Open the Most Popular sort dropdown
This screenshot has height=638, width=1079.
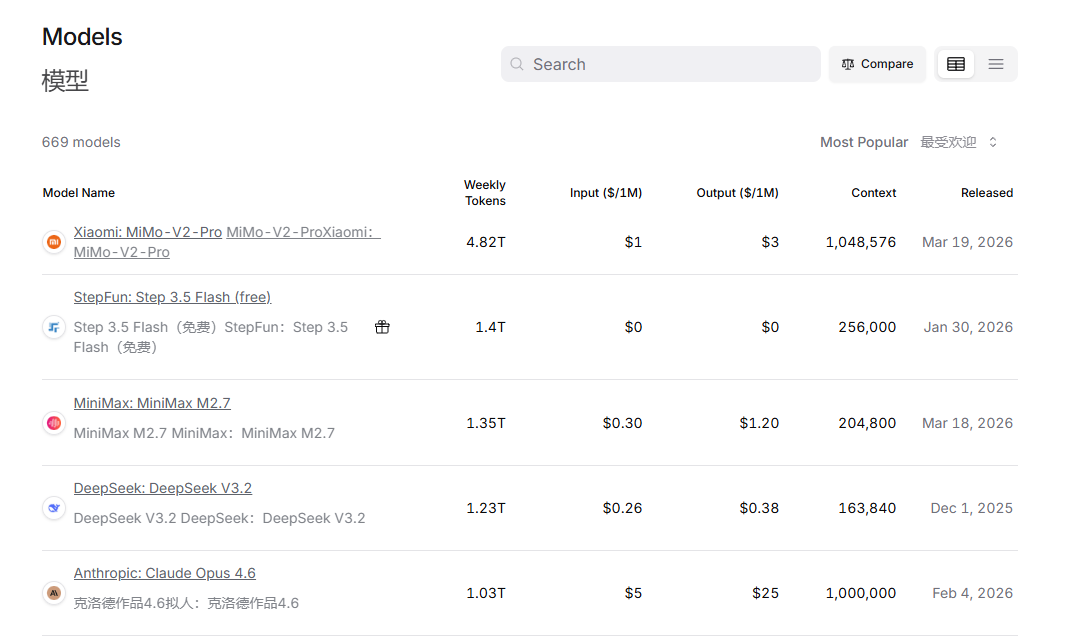coord(908,142)
